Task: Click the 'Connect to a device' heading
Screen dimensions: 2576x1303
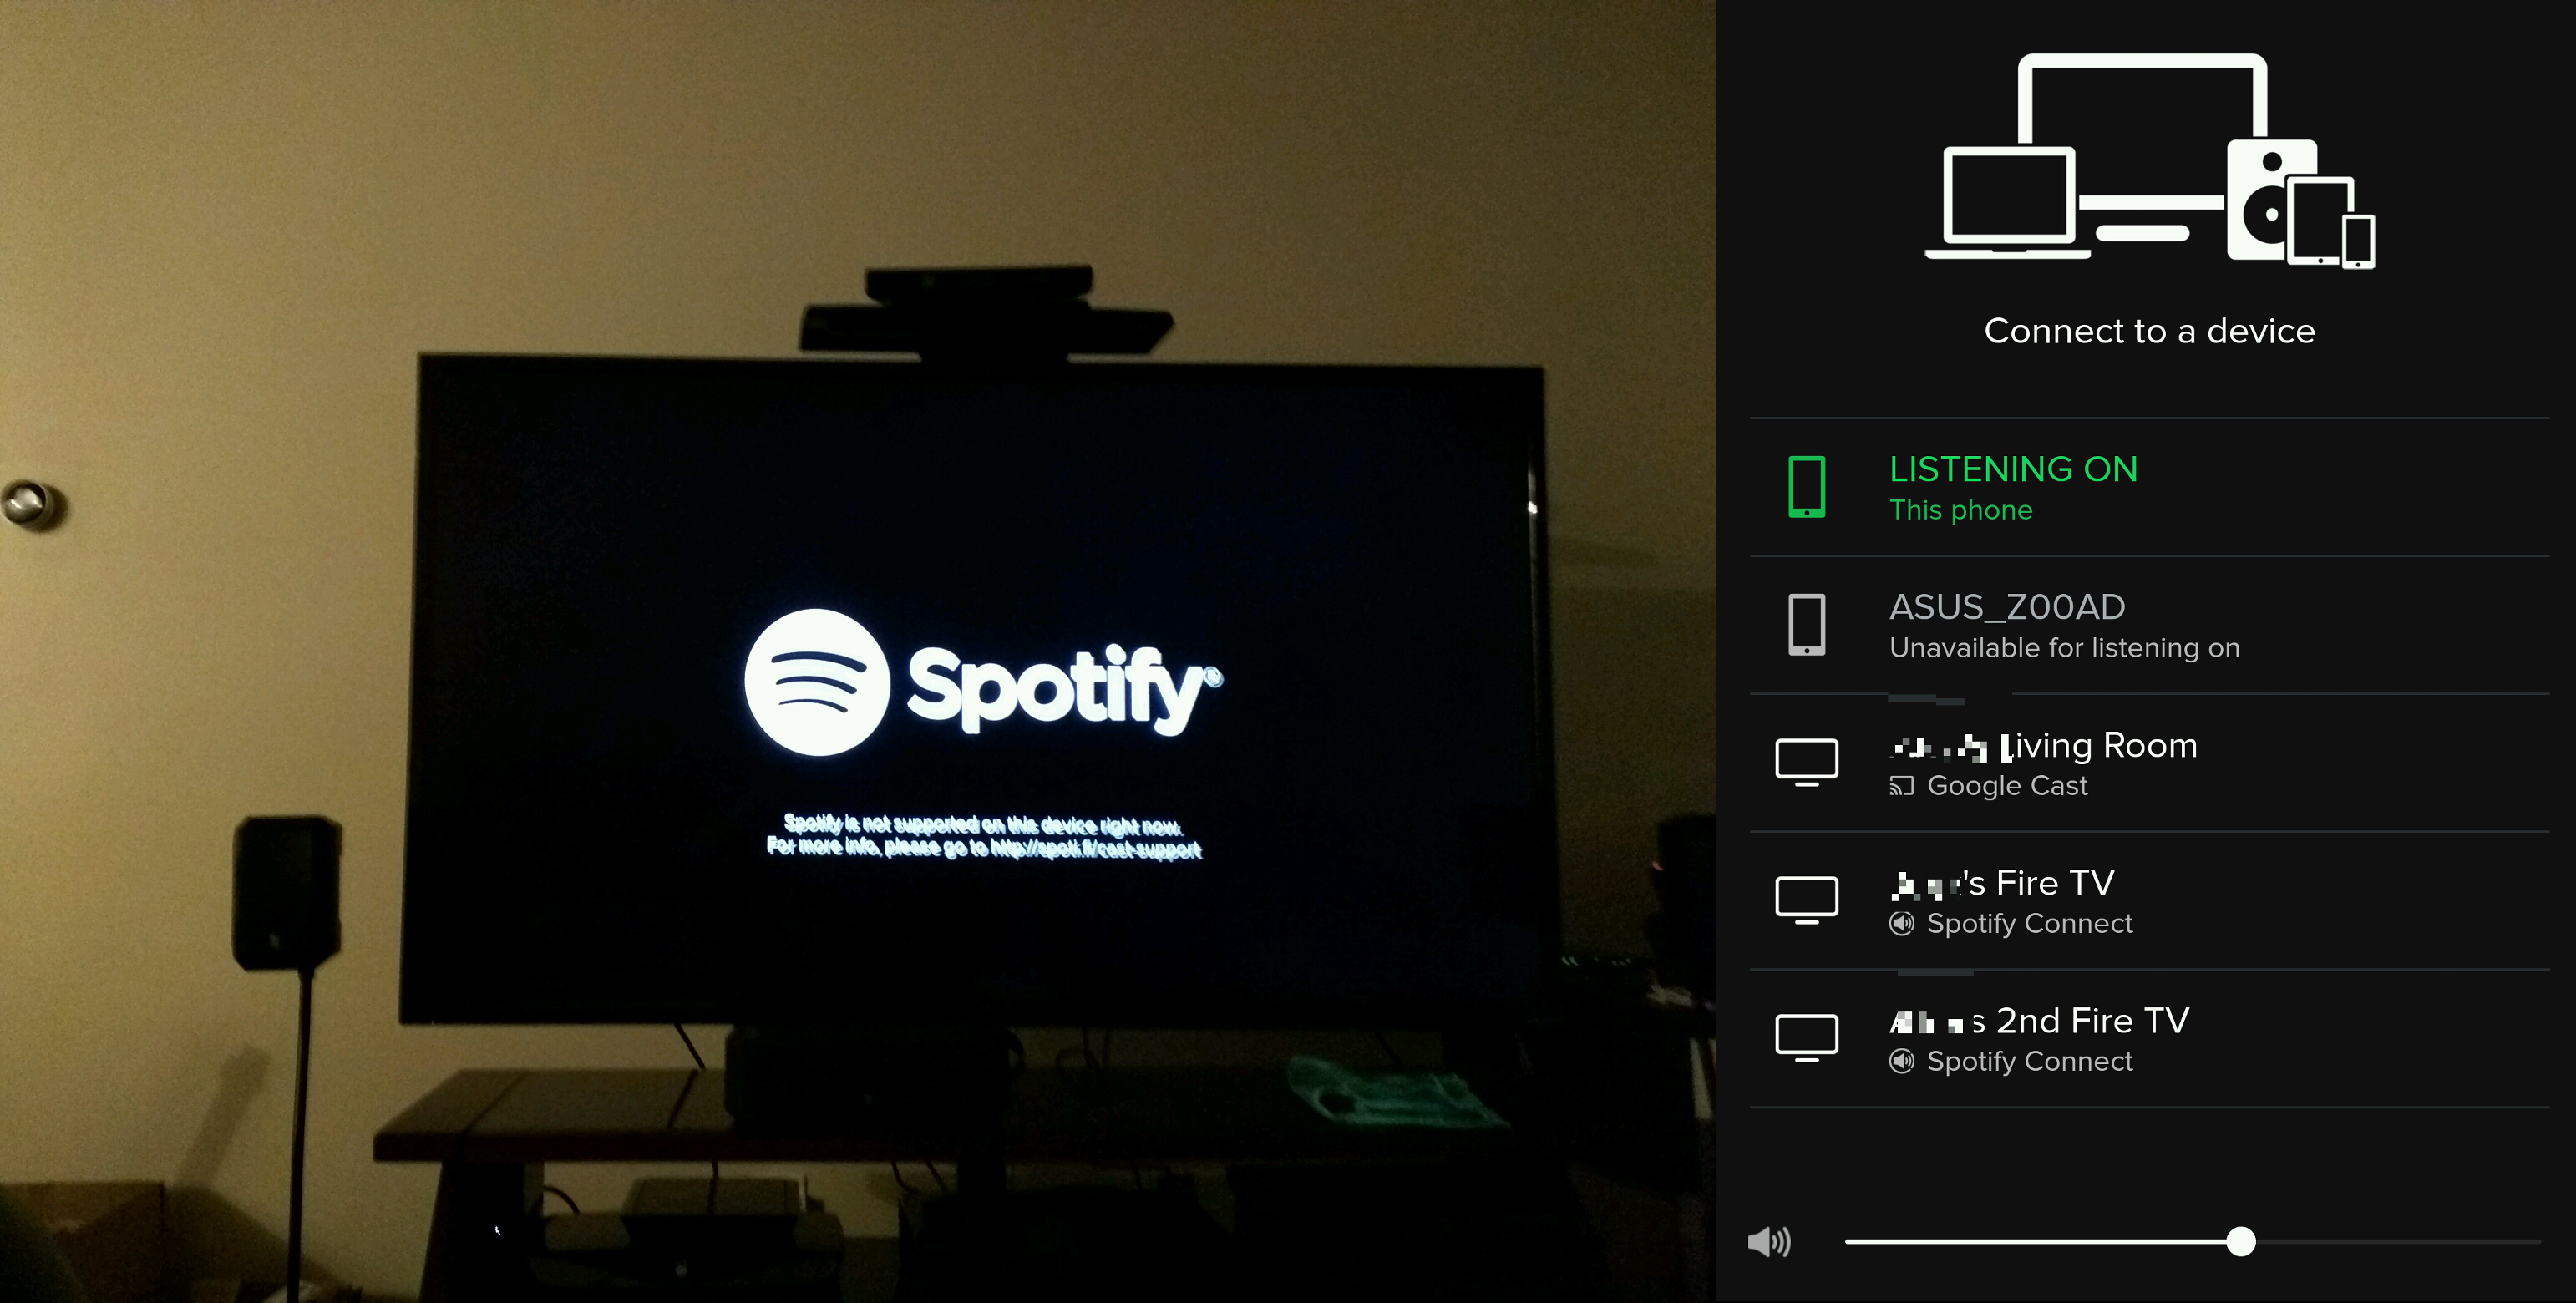Action: [x=2148, y=331]
